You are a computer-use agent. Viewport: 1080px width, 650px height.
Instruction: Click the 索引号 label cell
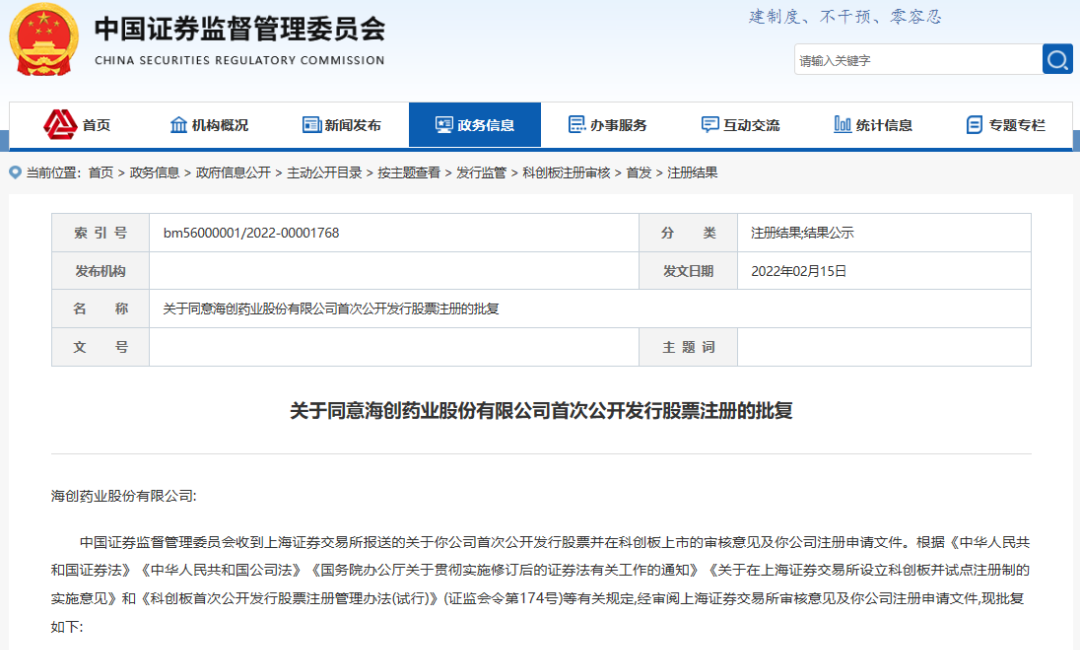click(101, 233)
